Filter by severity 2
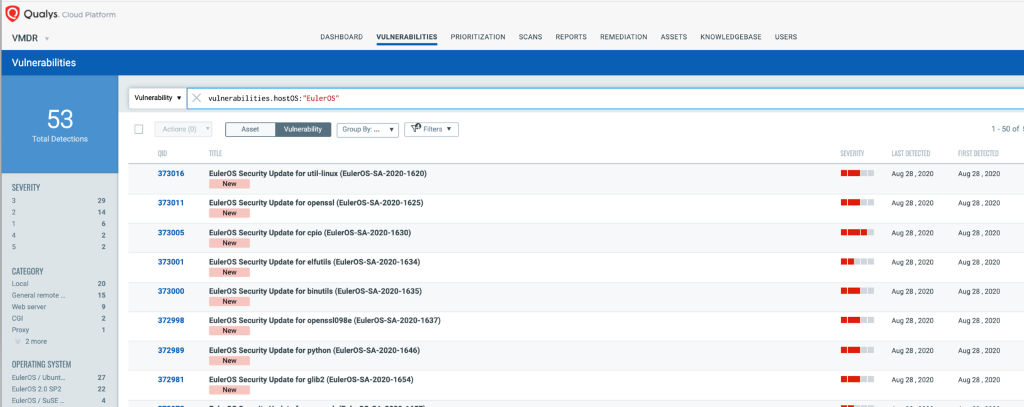The image size is (1024, 407). point(59,212)
